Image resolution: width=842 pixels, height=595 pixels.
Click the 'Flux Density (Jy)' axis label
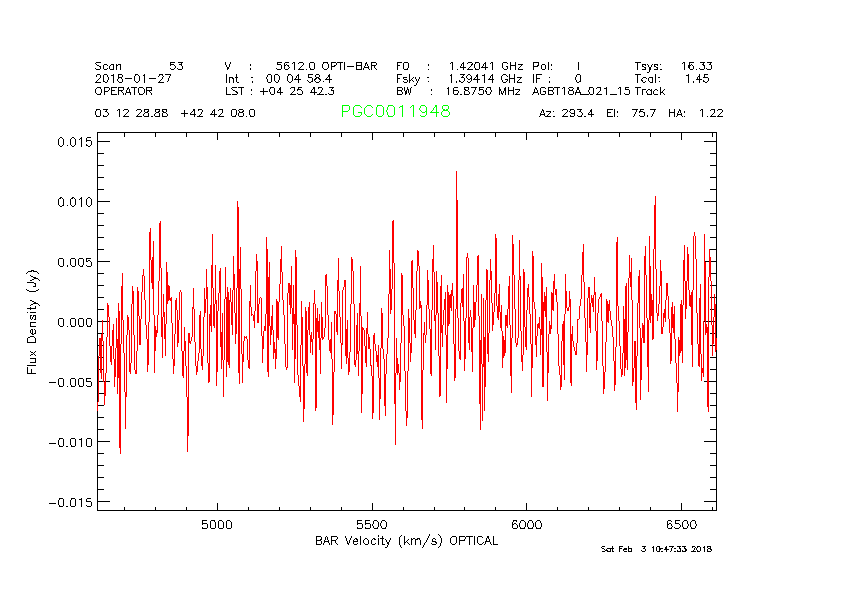pos(33,321)
